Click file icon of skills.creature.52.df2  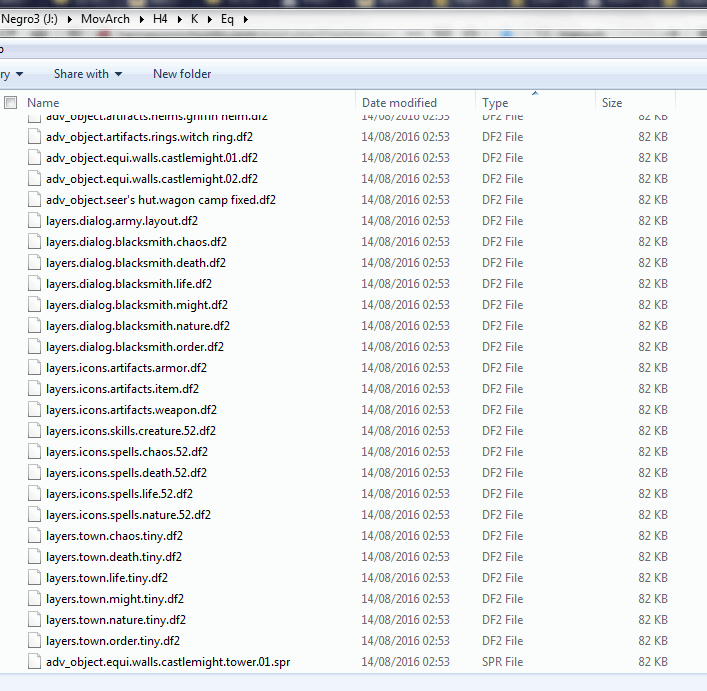34,431
